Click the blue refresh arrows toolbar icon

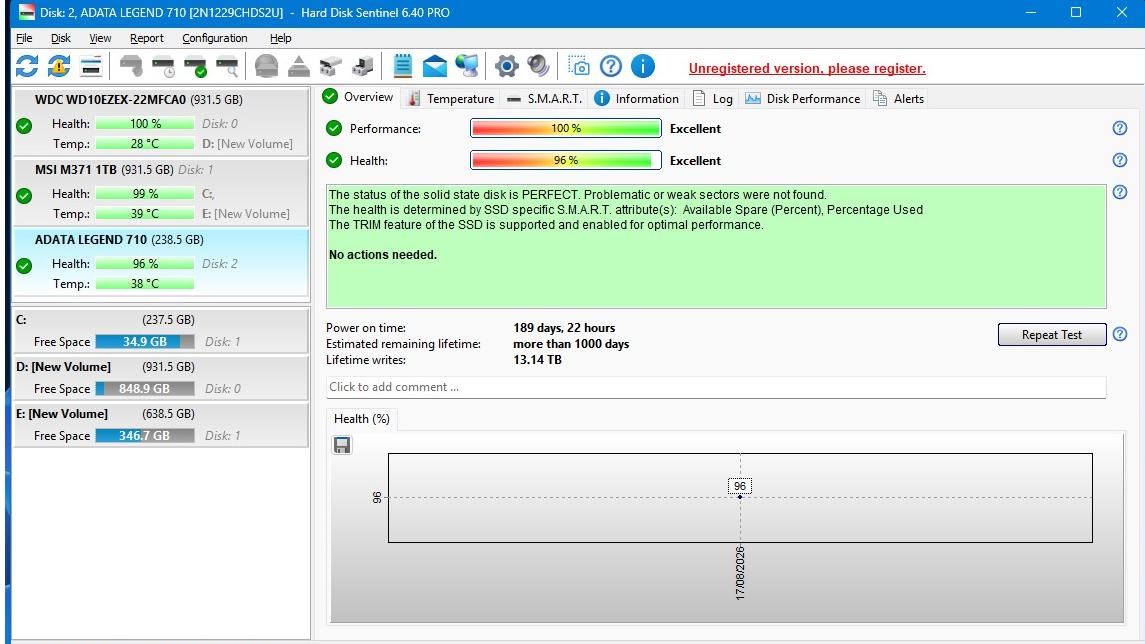(27, 66)
